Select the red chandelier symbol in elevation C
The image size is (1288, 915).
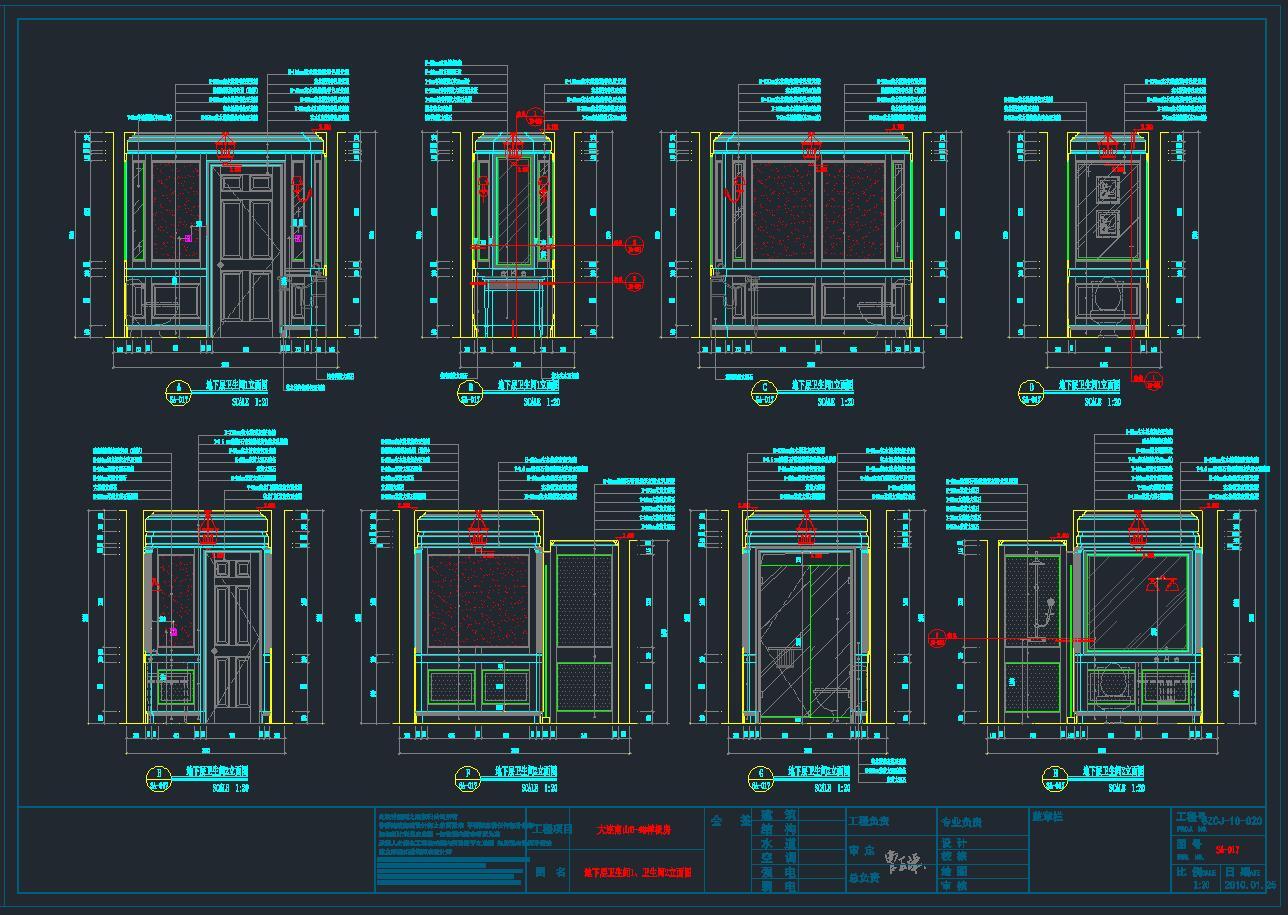pos(810,146)
